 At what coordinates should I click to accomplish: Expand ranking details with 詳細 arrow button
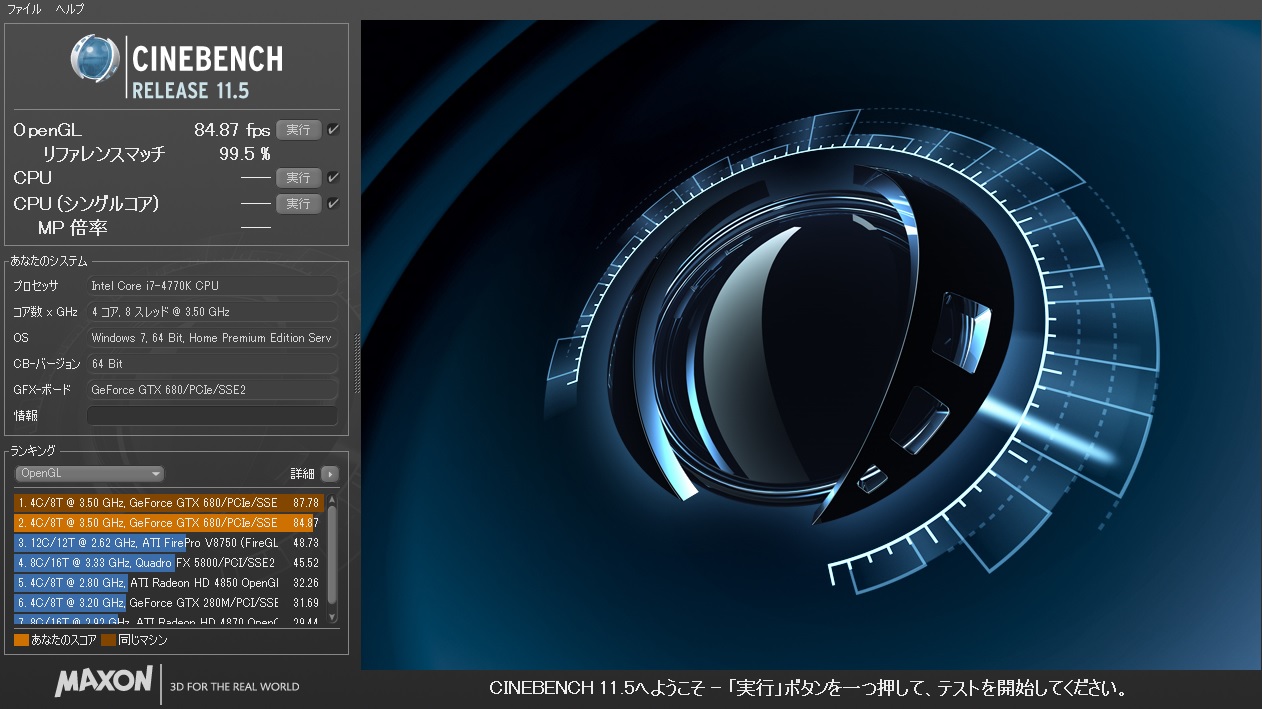[x=330, y=474]
